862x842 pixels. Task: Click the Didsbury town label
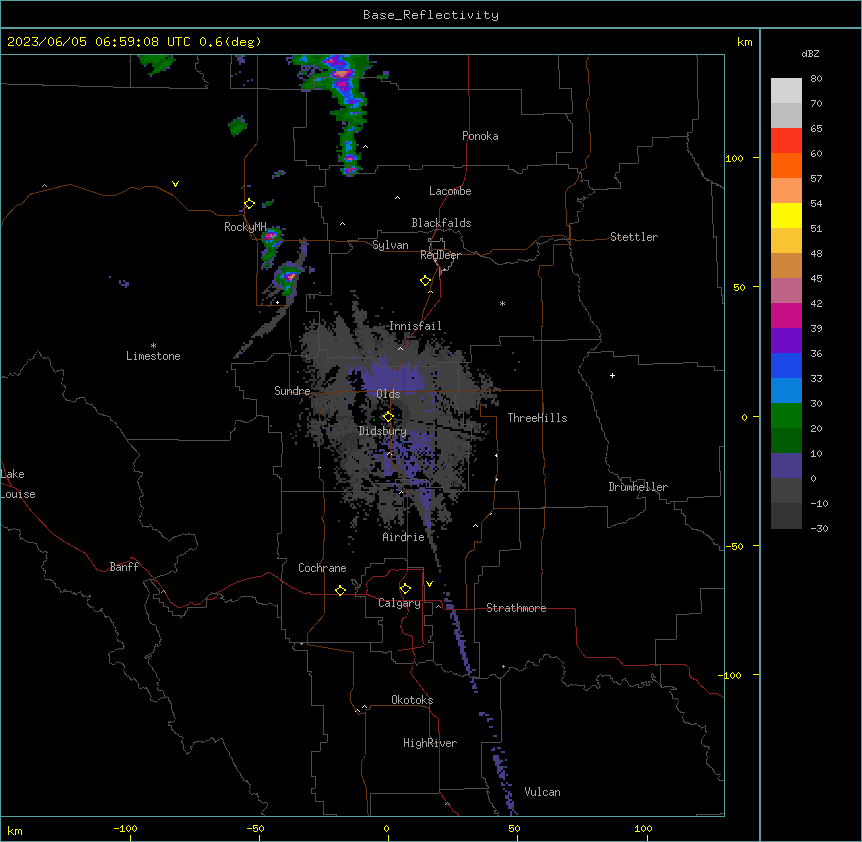pyautogui.click(x=382, y=431)
